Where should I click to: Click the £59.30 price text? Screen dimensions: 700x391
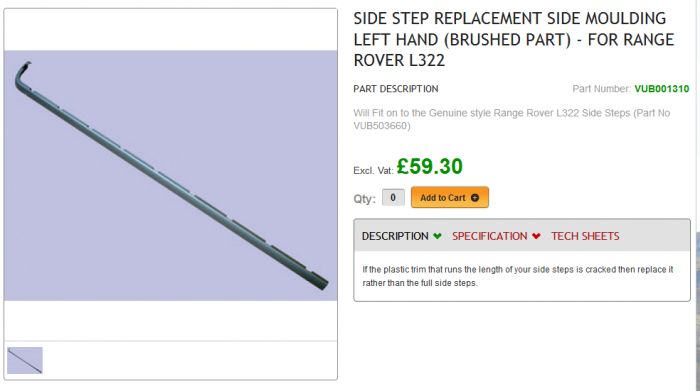pyautogui.click(x=429, y=166)
